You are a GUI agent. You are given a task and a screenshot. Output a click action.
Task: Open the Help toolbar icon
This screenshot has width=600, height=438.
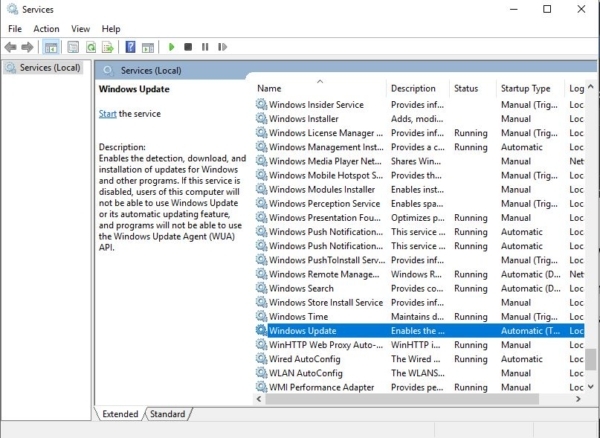[x=130, y=47]
